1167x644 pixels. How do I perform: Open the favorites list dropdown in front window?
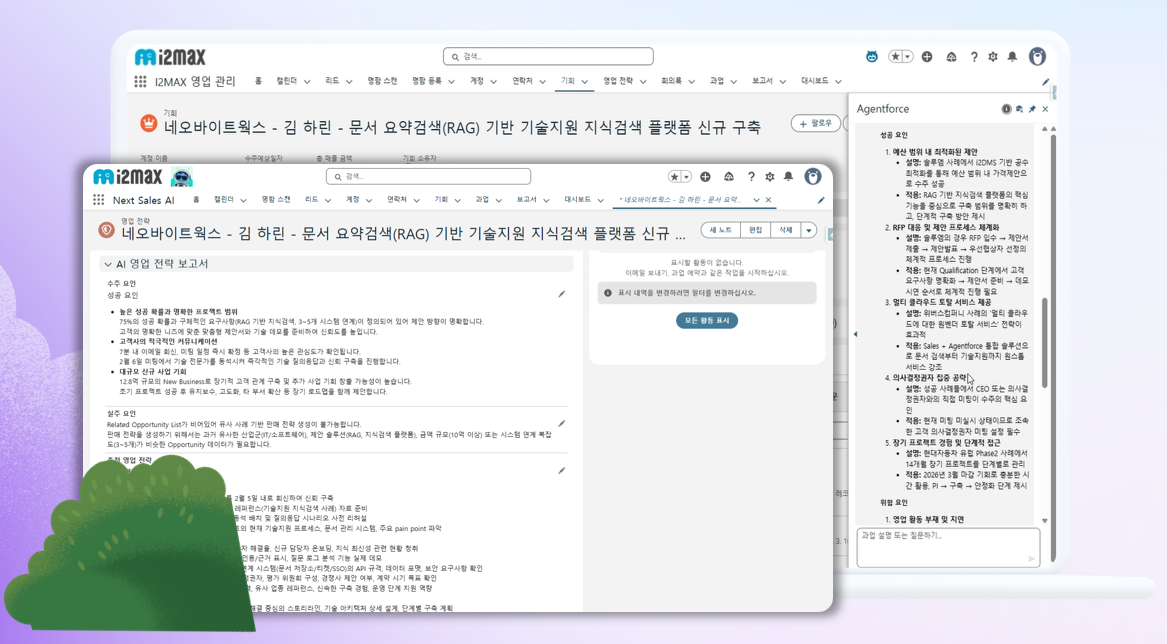pyautogui.click(x=686, y=176)
